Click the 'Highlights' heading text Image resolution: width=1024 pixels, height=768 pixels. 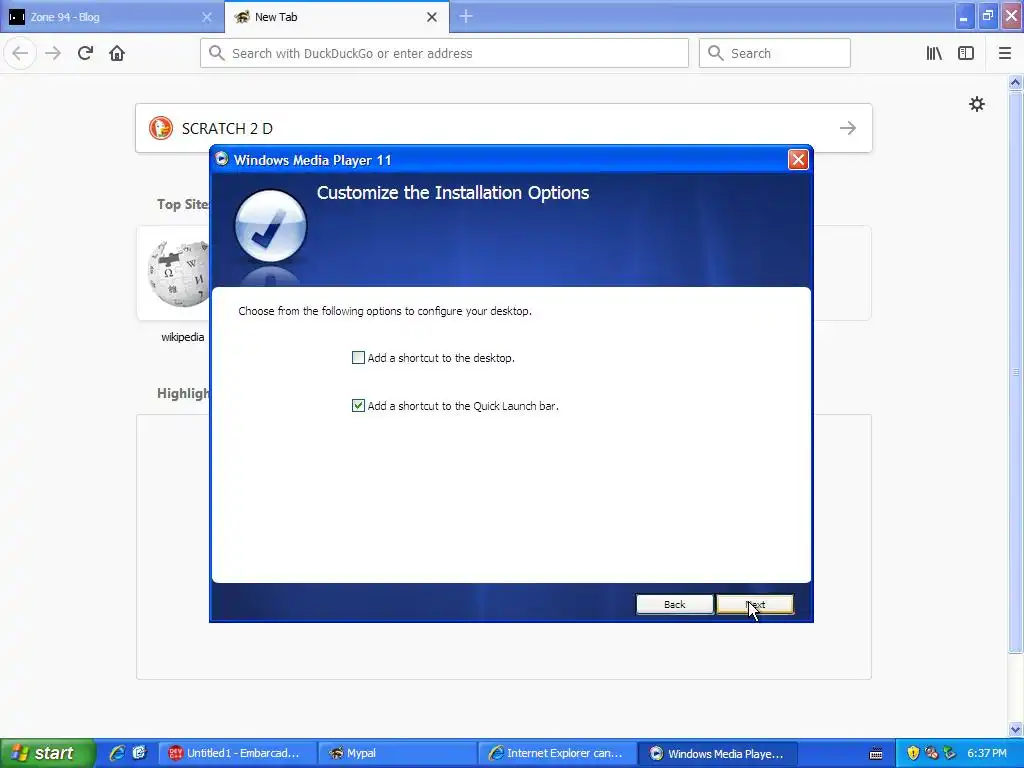184,393
